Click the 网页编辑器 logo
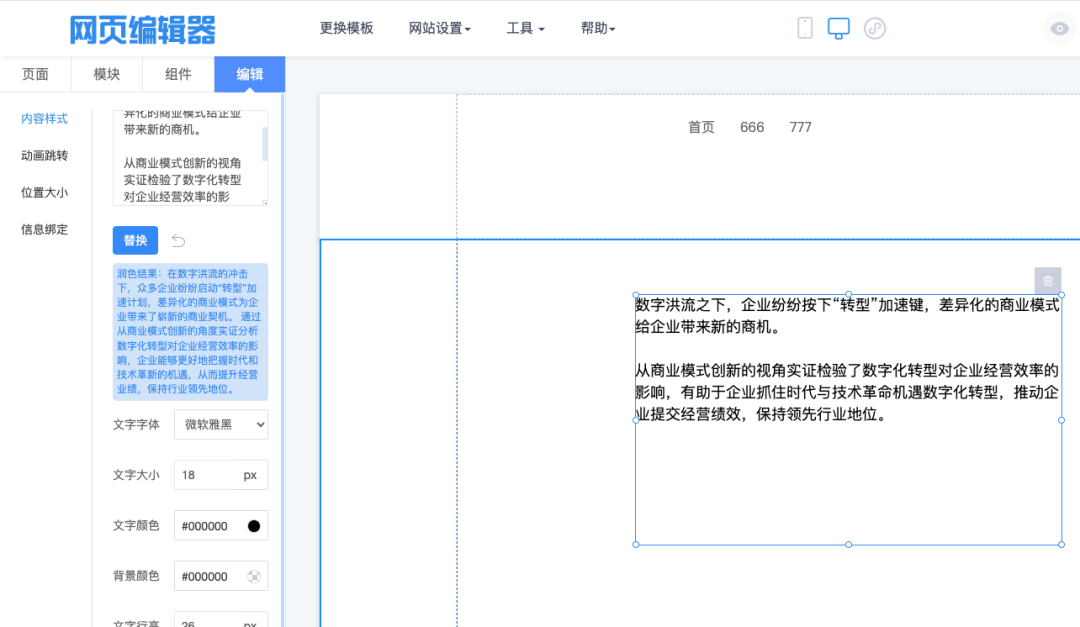 coord(142,29)
